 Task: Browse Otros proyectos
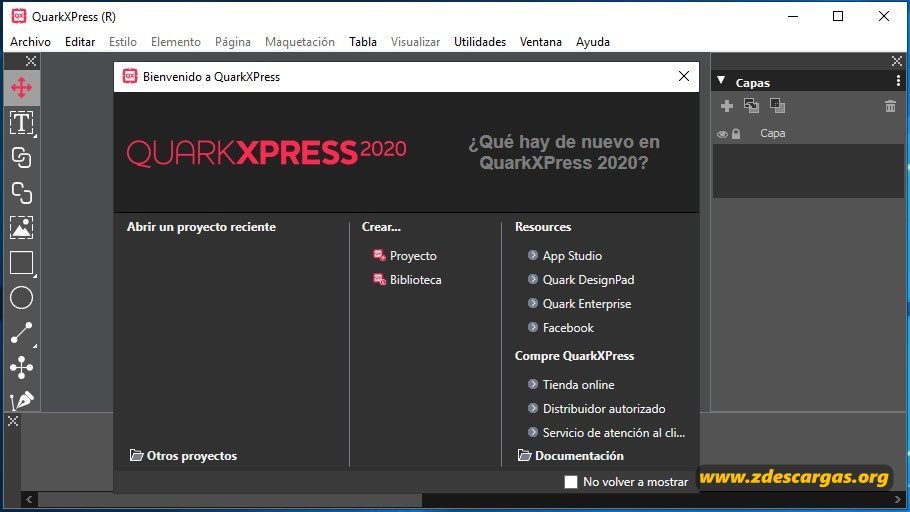click(x=183, y=456)
